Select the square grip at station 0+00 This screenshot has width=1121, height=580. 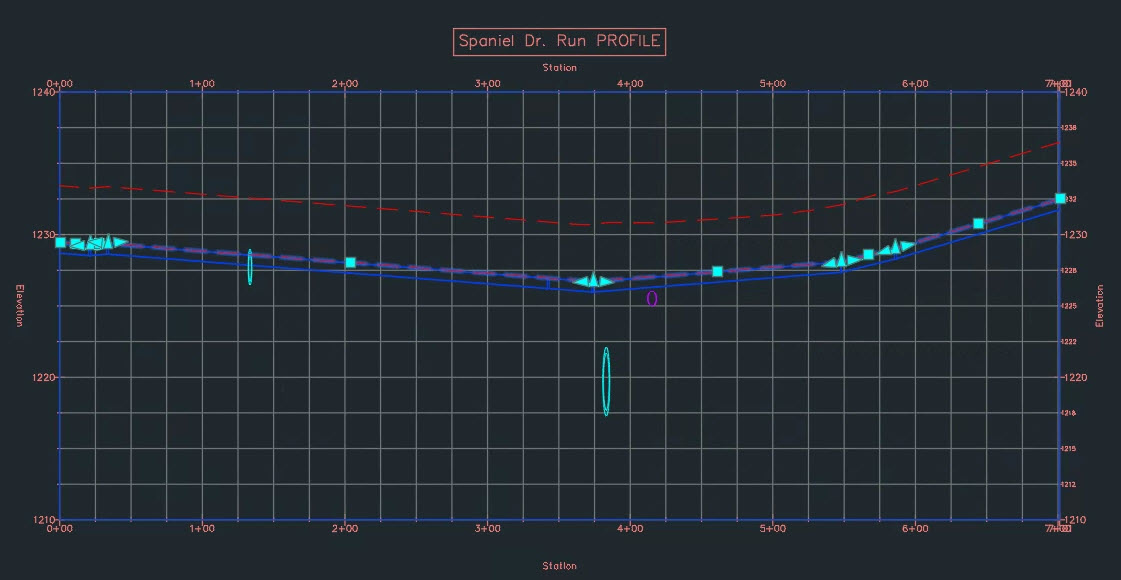coord(61,242)
